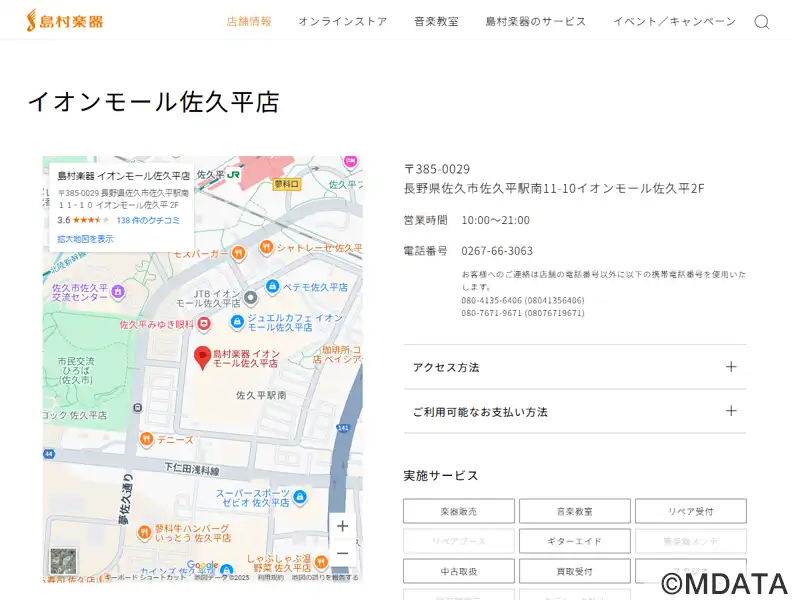Expand the ご利用可能なお支払い方法 section
This screenshot has width=800, height=600.
coord(574,411)
